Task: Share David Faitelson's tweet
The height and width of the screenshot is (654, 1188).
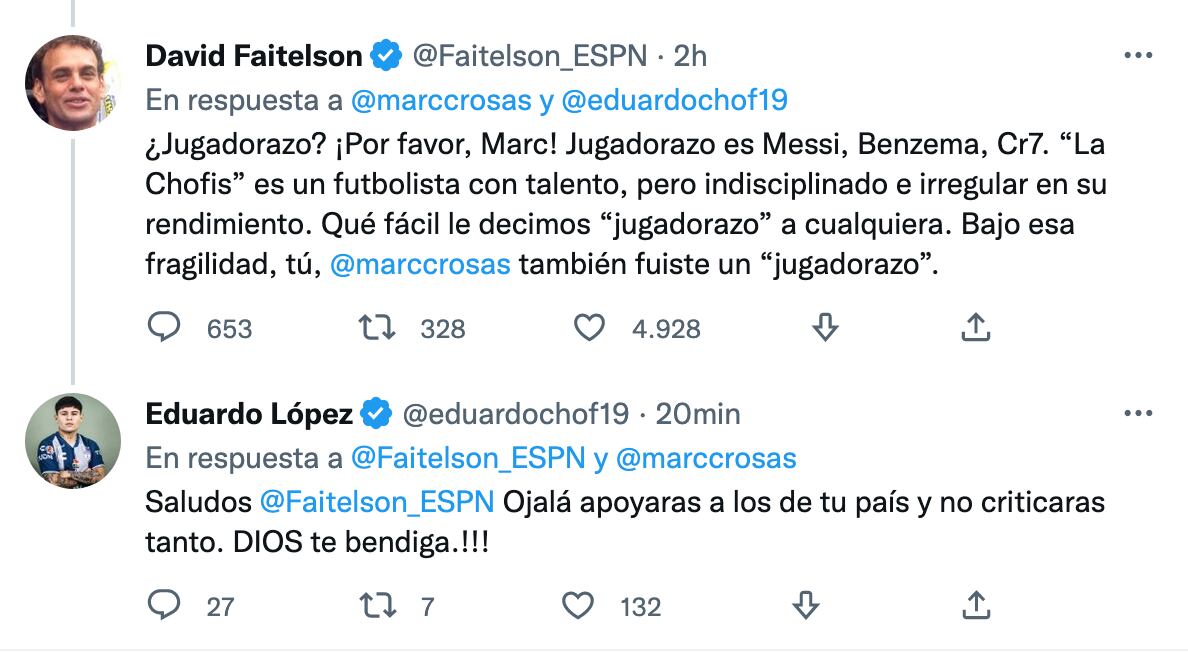Action: 975,328
